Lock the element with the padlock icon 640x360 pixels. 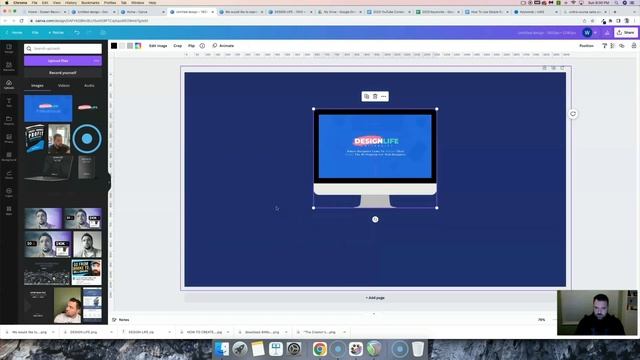click(x=634, y=46)
